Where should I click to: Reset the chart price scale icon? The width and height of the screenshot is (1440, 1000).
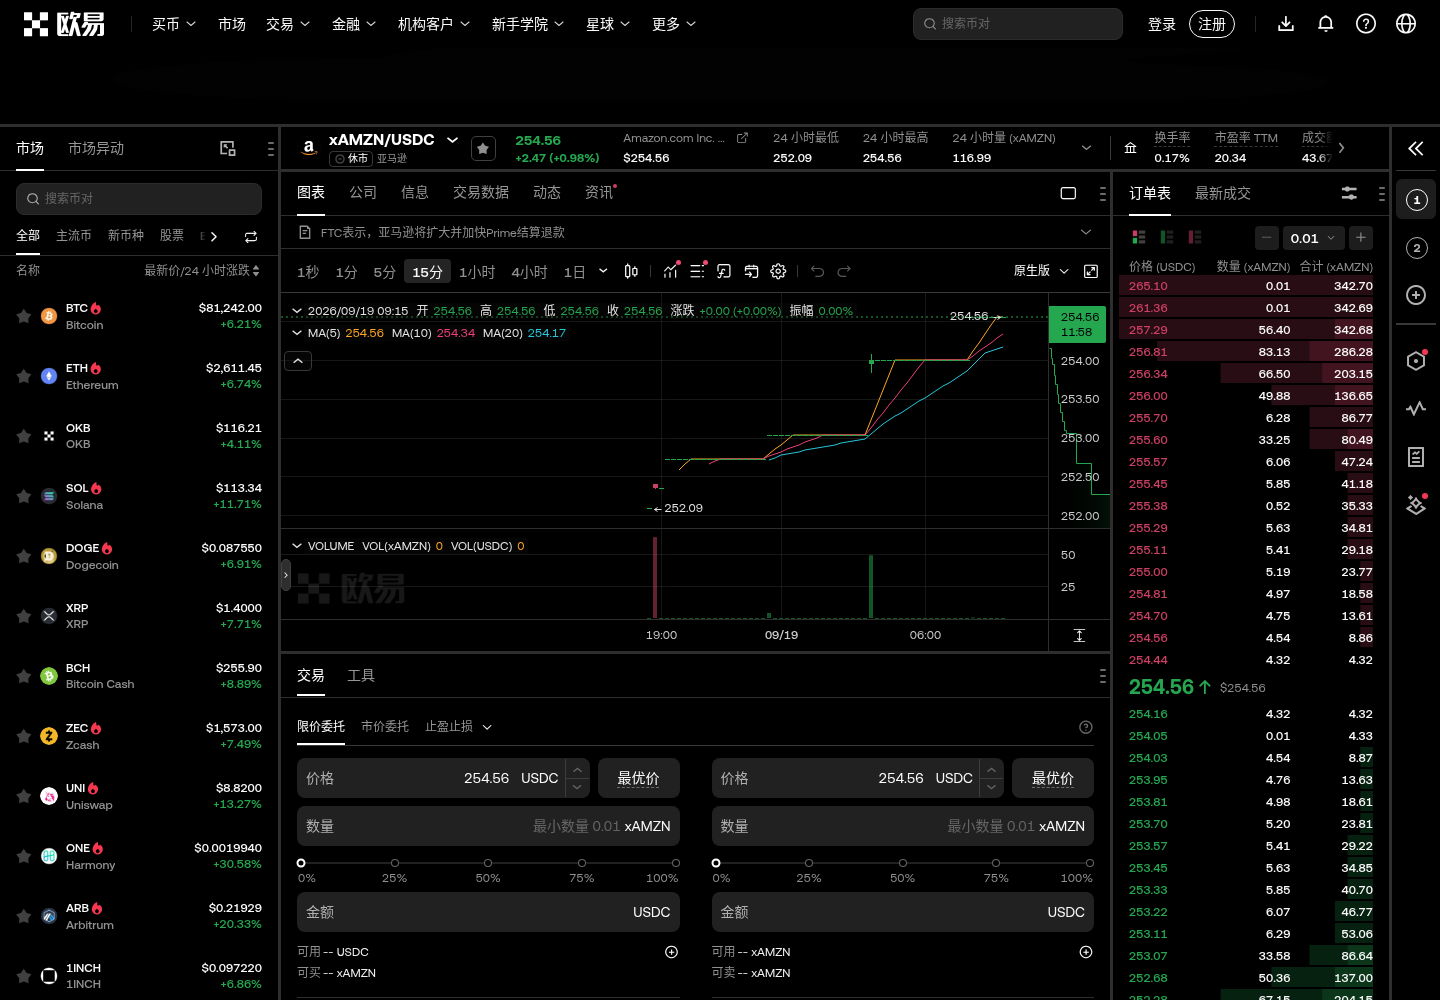[1079, 636]
